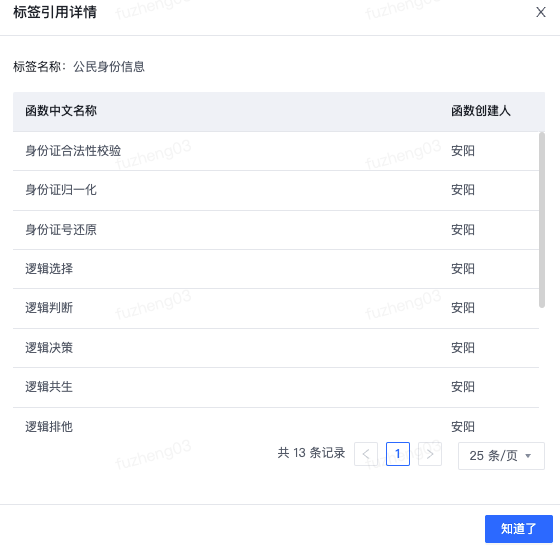Click the 函数中文名称 column header
Screen dimensions: 560x545
[61, 111]
